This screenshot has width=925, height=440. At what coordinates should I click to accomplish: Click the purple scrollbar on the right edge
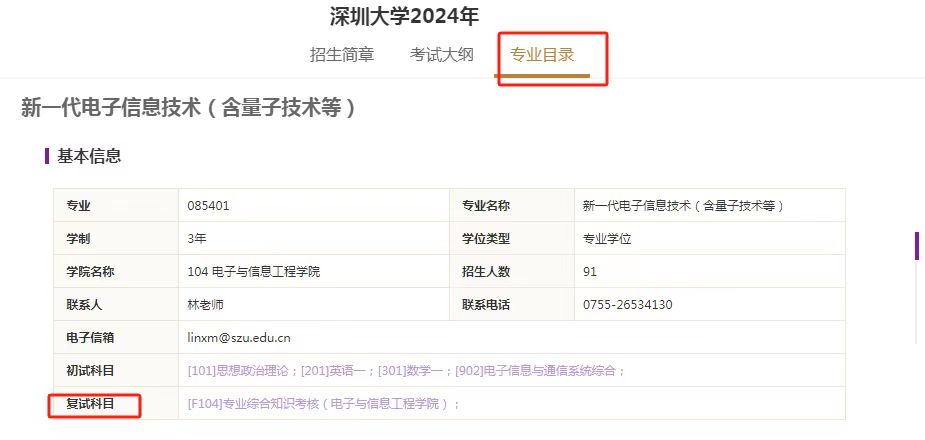(916, 246)
